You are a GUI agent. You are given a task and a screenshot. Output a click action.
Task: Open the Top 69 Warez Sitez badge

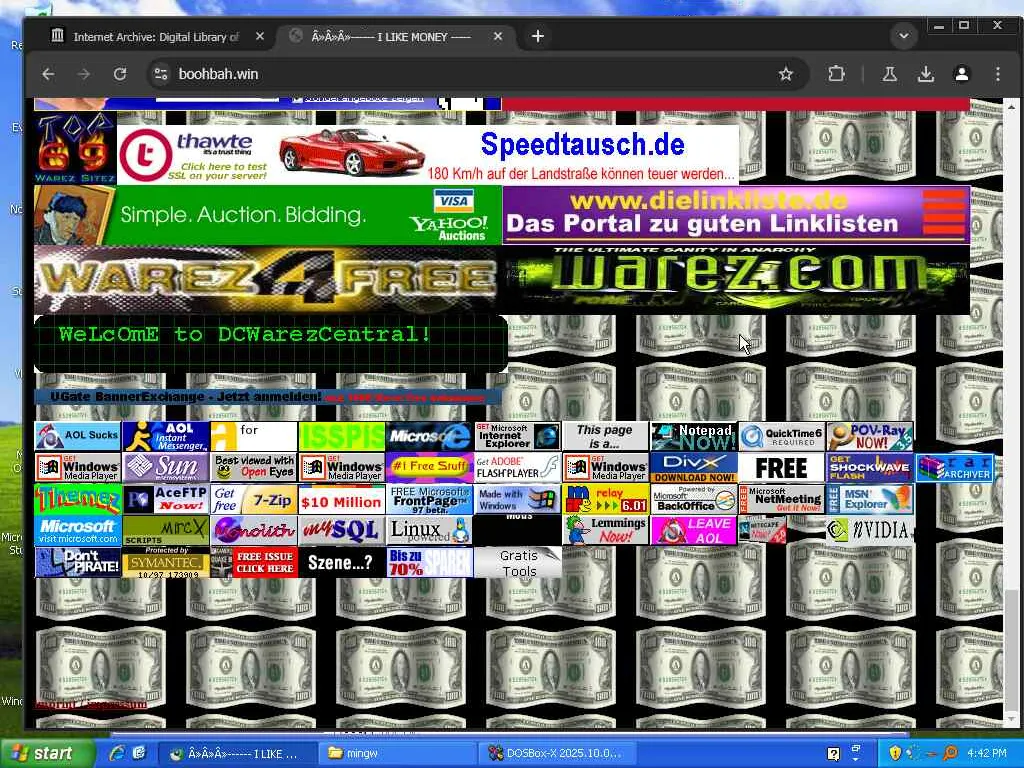click(75, 148)
